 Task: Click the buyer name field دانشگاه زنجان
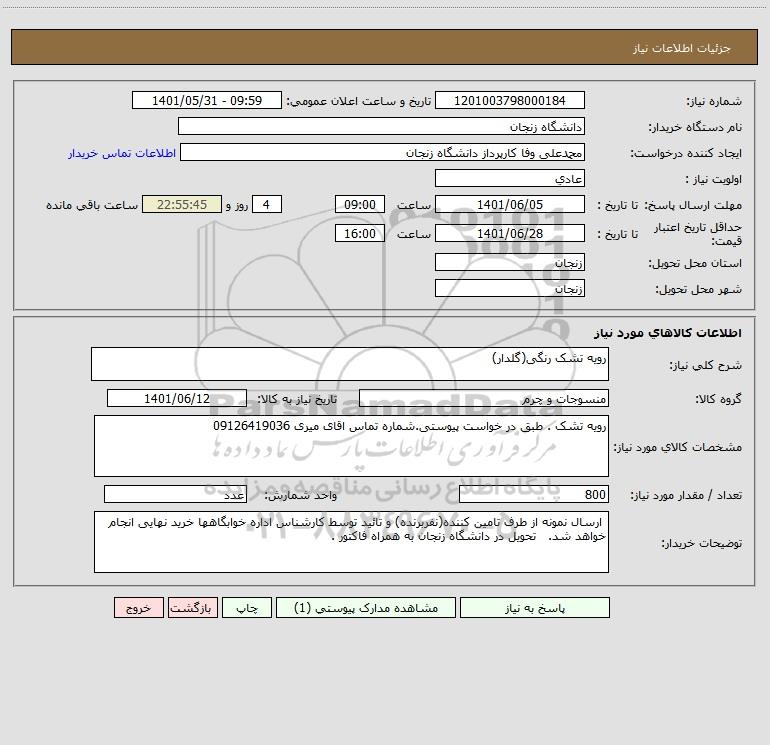click(x=381, y=126)
